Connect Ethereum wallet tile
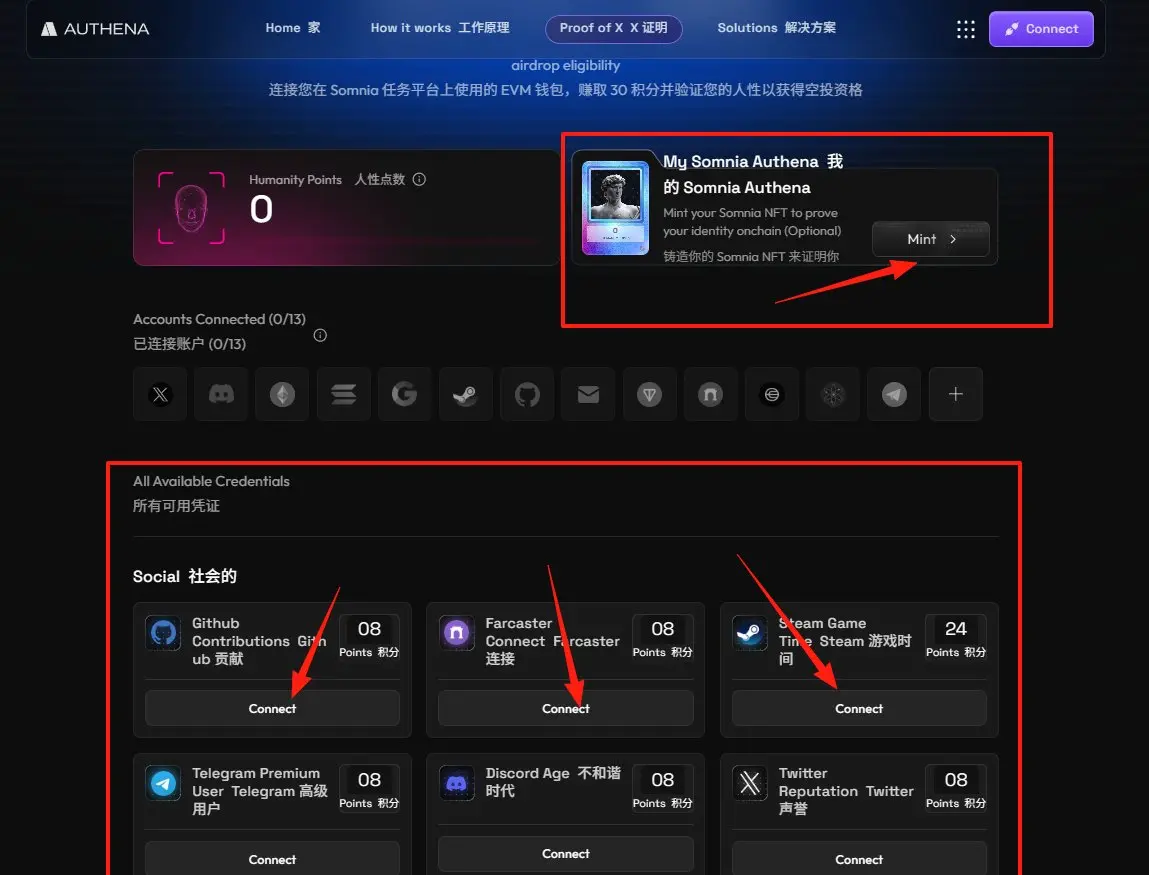 tap(282, 394)
